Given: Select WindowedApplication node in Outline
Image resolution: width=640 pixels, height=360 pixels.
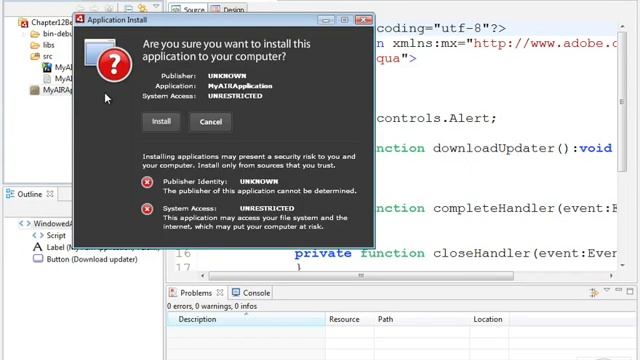Looking at the screenshot, I should (x=53, y=224).
